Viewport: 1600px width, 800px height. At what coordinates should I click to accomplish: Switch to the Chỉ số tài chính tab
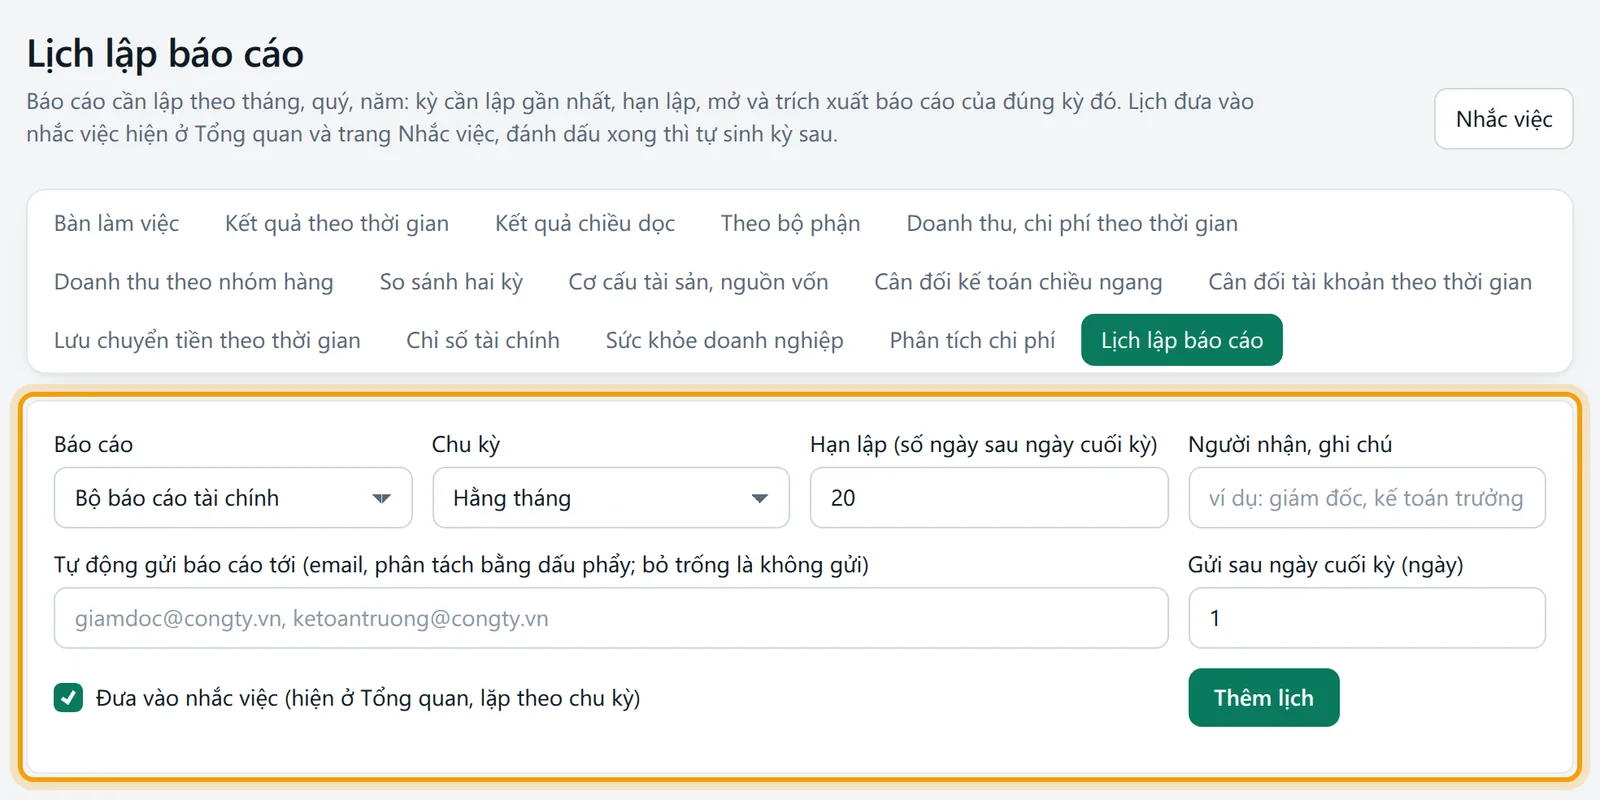point(483,340)
